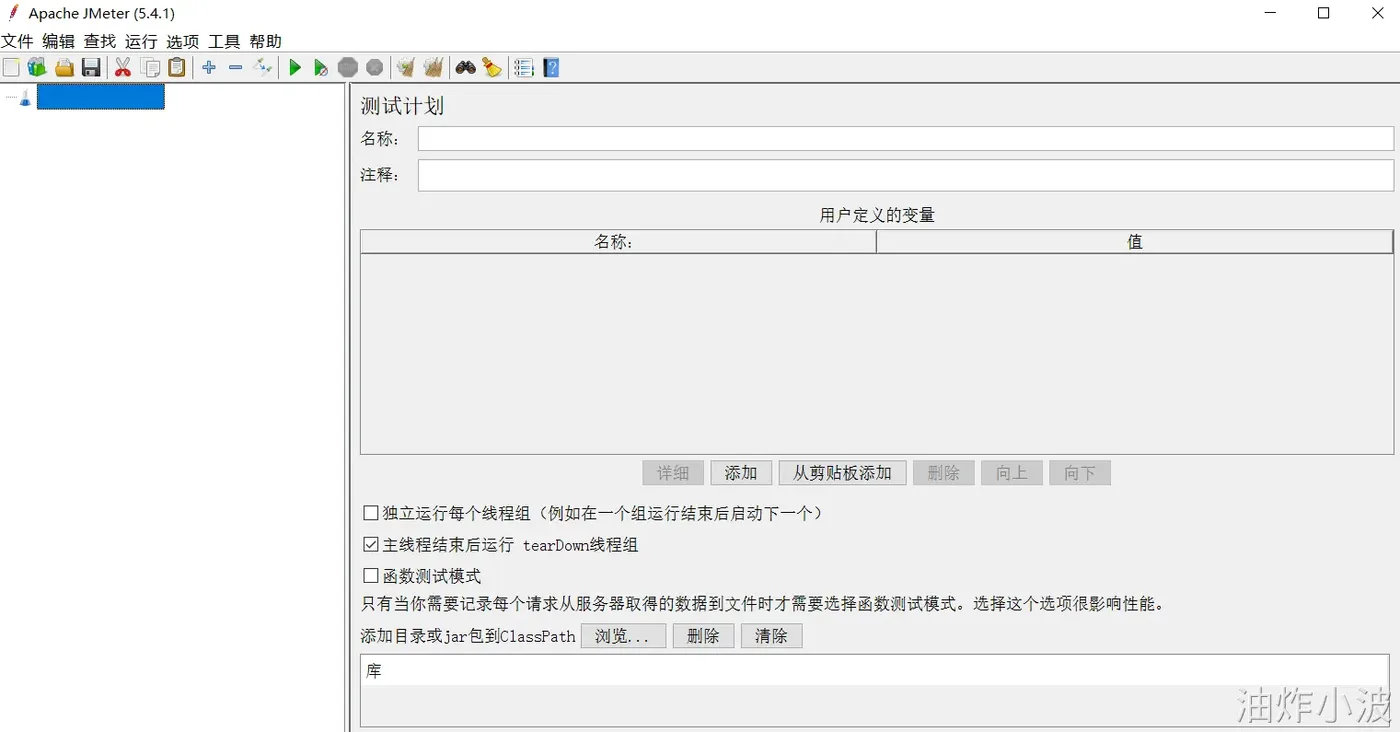
Task: Expand all tree nodes with plus icon
Action: click(x=209, y=68)
